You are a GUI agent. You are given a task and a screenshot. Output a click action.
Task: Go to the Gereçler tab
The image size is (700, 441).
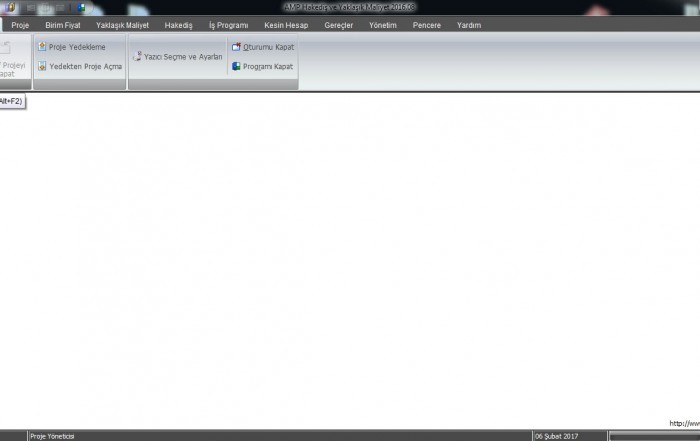339,25
